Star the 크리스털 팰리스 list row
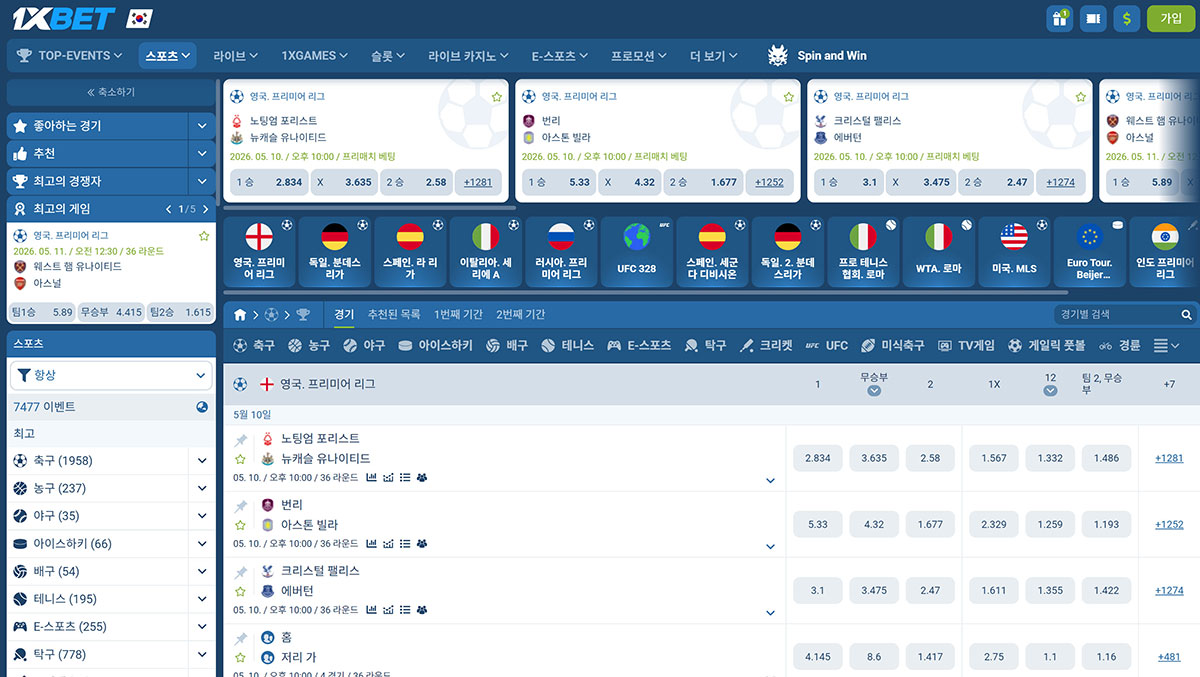The image size is (1200, 677). [240, 591]
